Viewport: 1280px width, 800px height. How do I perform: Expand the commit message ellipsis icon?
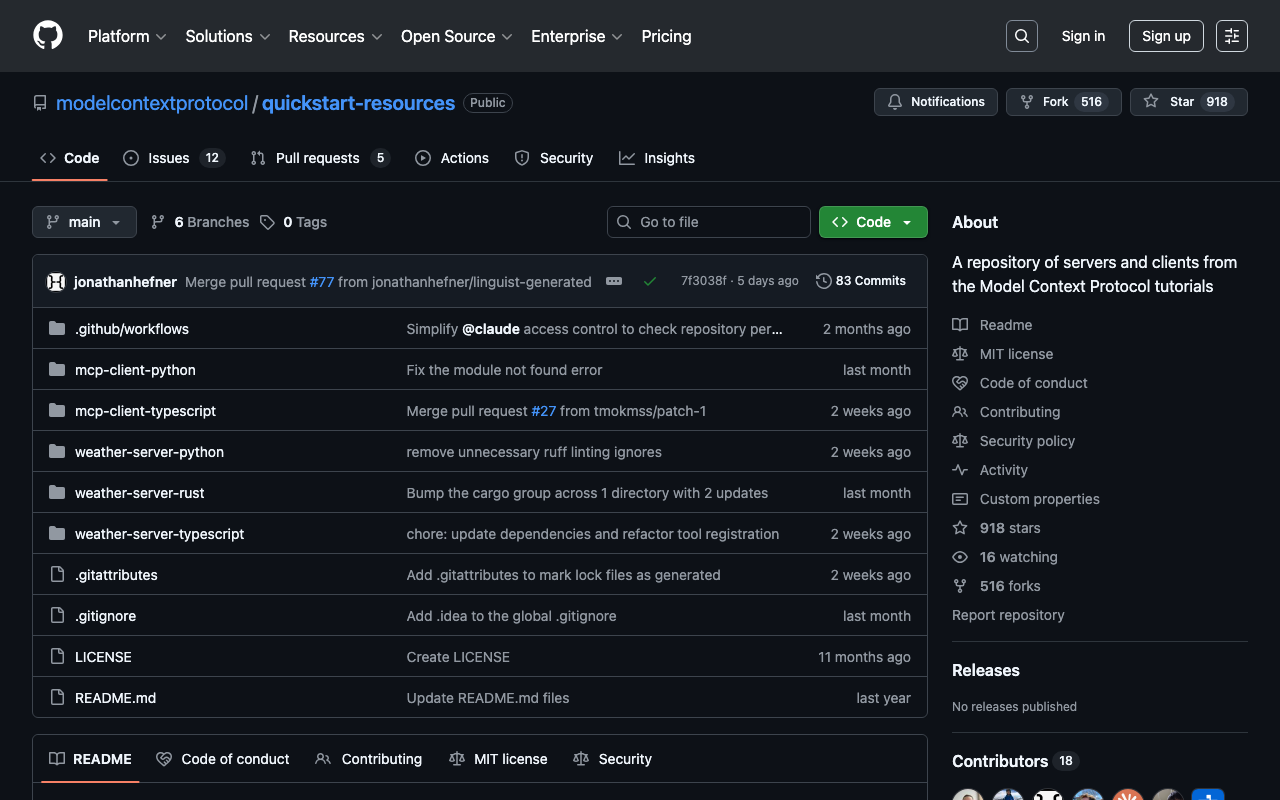pos(614,282)
